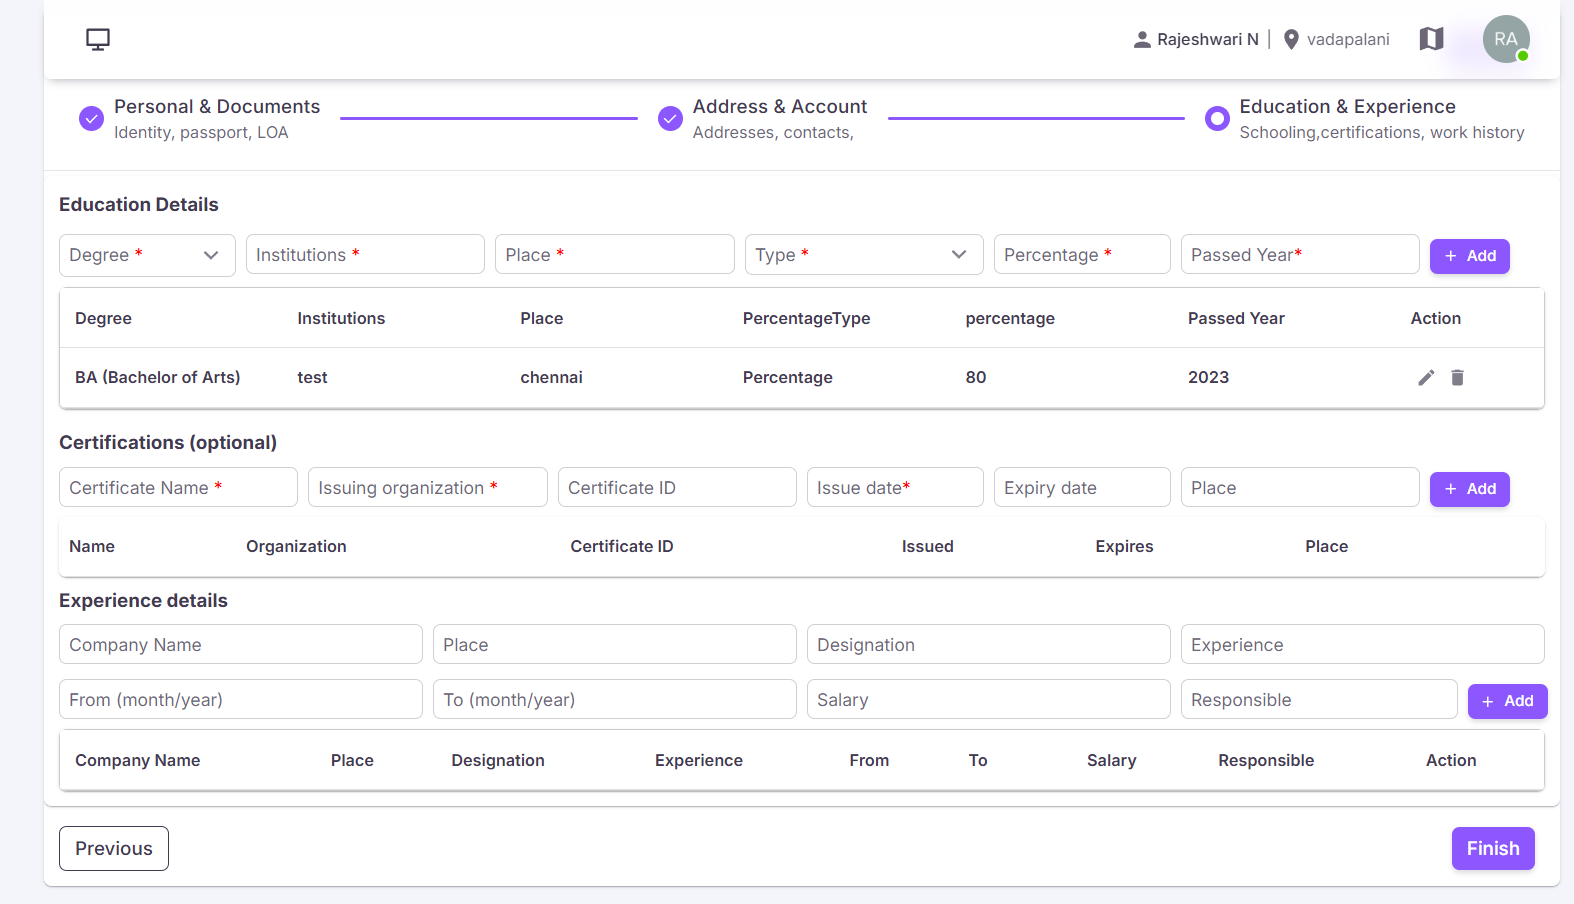The height and width of the screenshot is (904, 1574).
Task: Focus the Certificate ID input field
Action: pyautogui.click(x=677, y=487)
